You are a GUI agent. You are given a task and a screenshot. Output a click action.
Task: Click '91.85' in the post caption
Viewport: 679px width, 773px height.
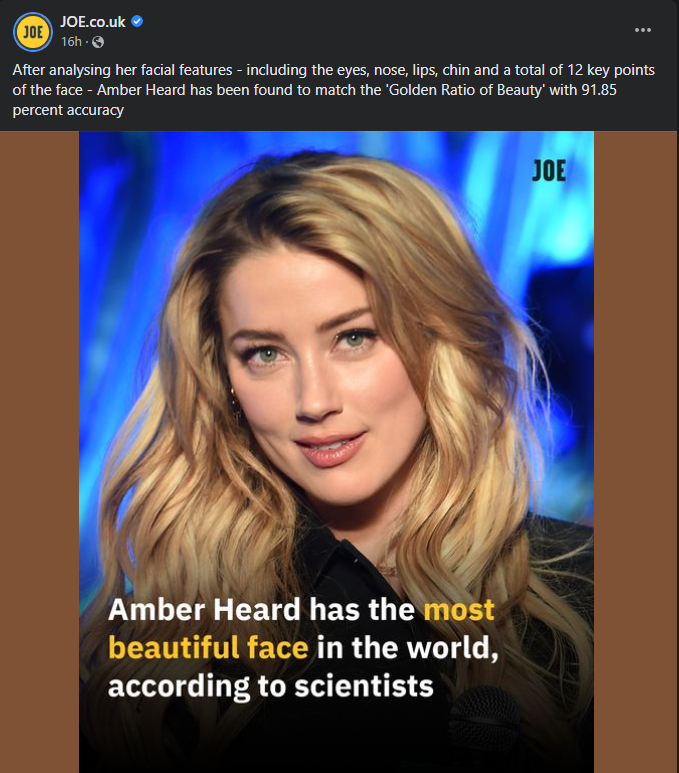(598, 90)
